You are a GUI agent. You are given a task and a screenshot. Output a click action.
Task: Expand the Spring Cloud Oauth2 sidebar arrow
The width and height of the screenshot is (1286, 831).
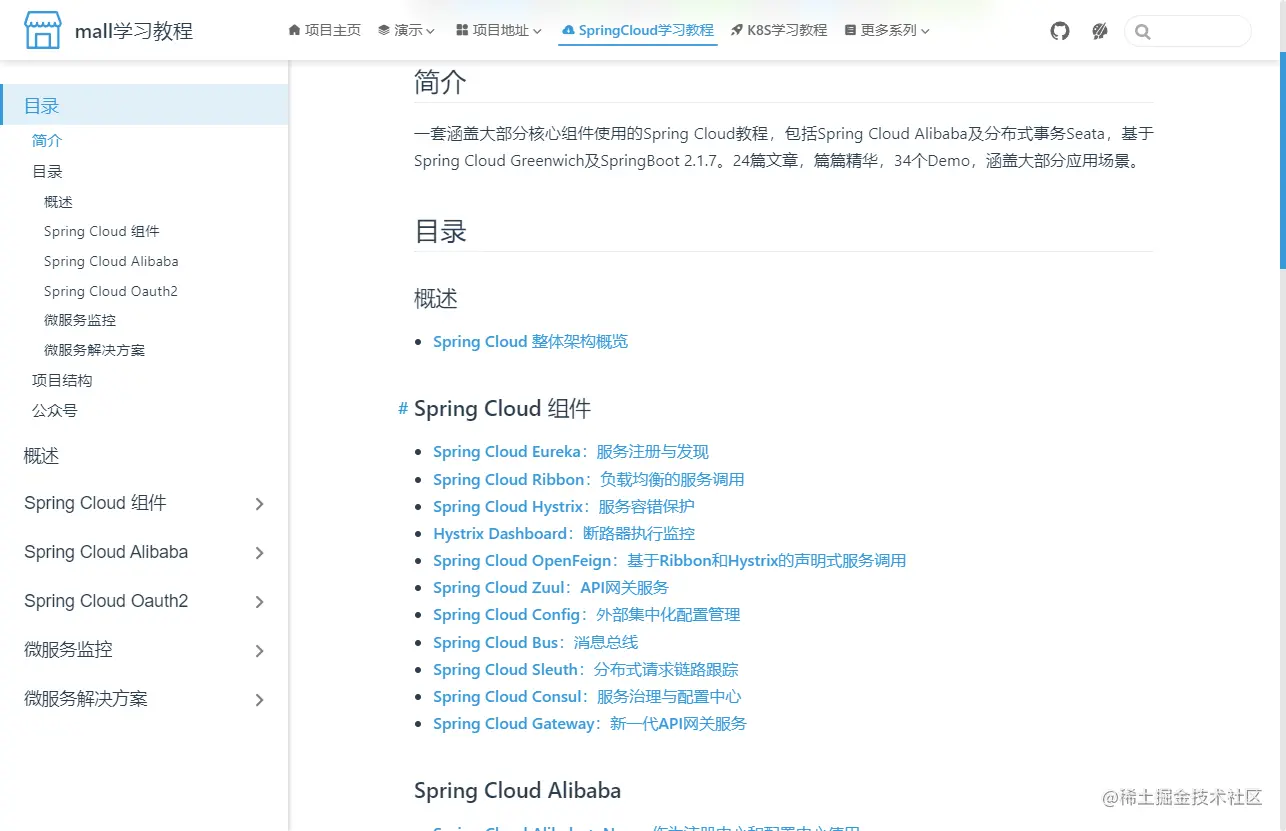tap(259, 602)
